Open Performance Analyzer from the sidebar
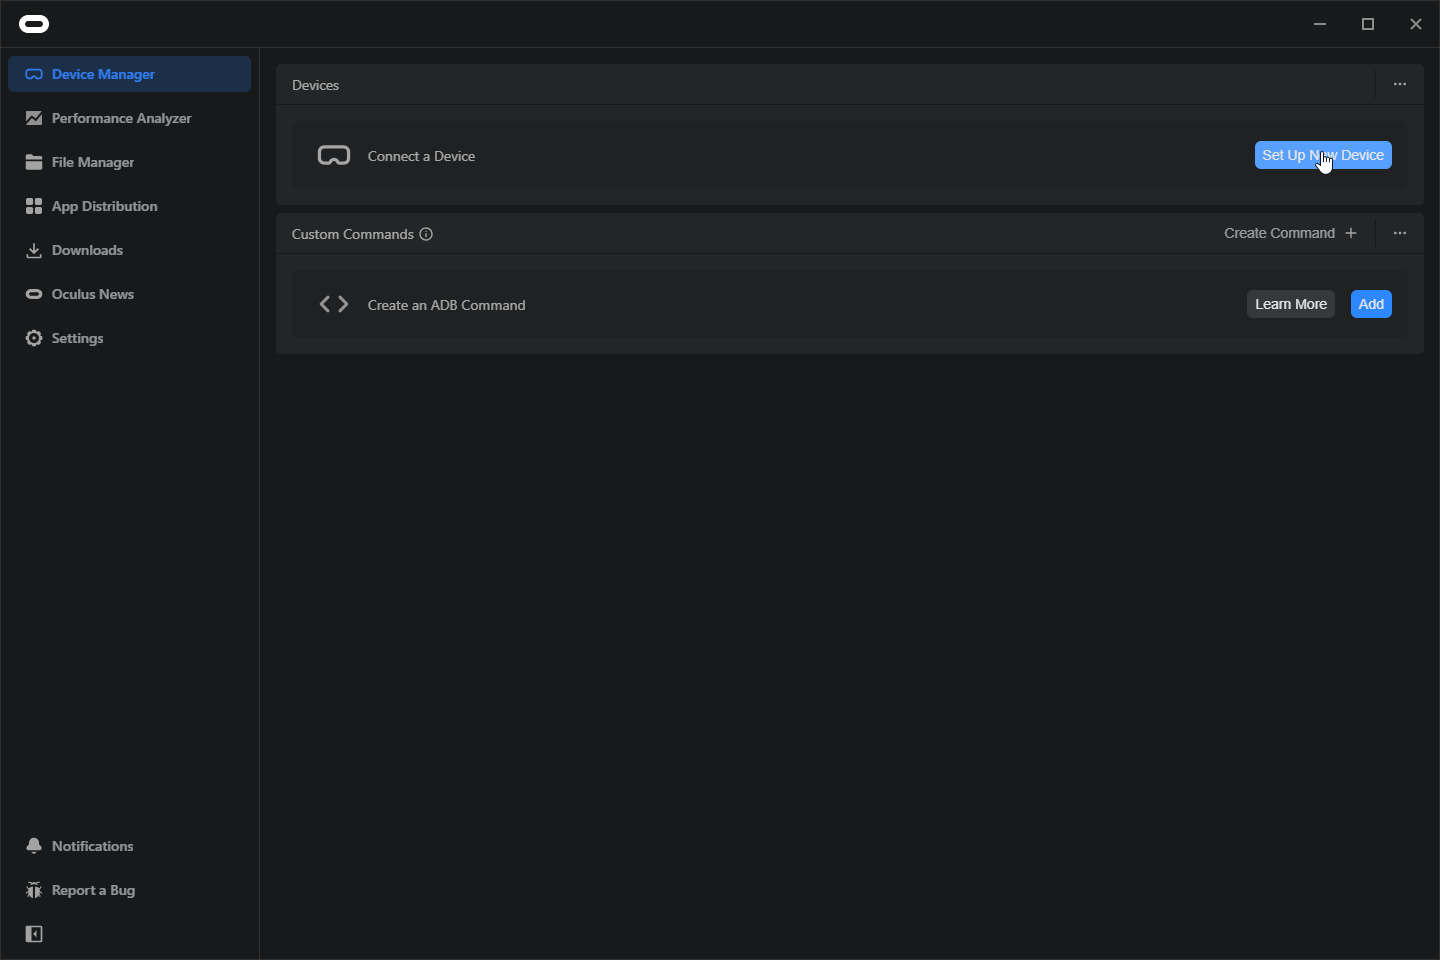 point(121,118)
